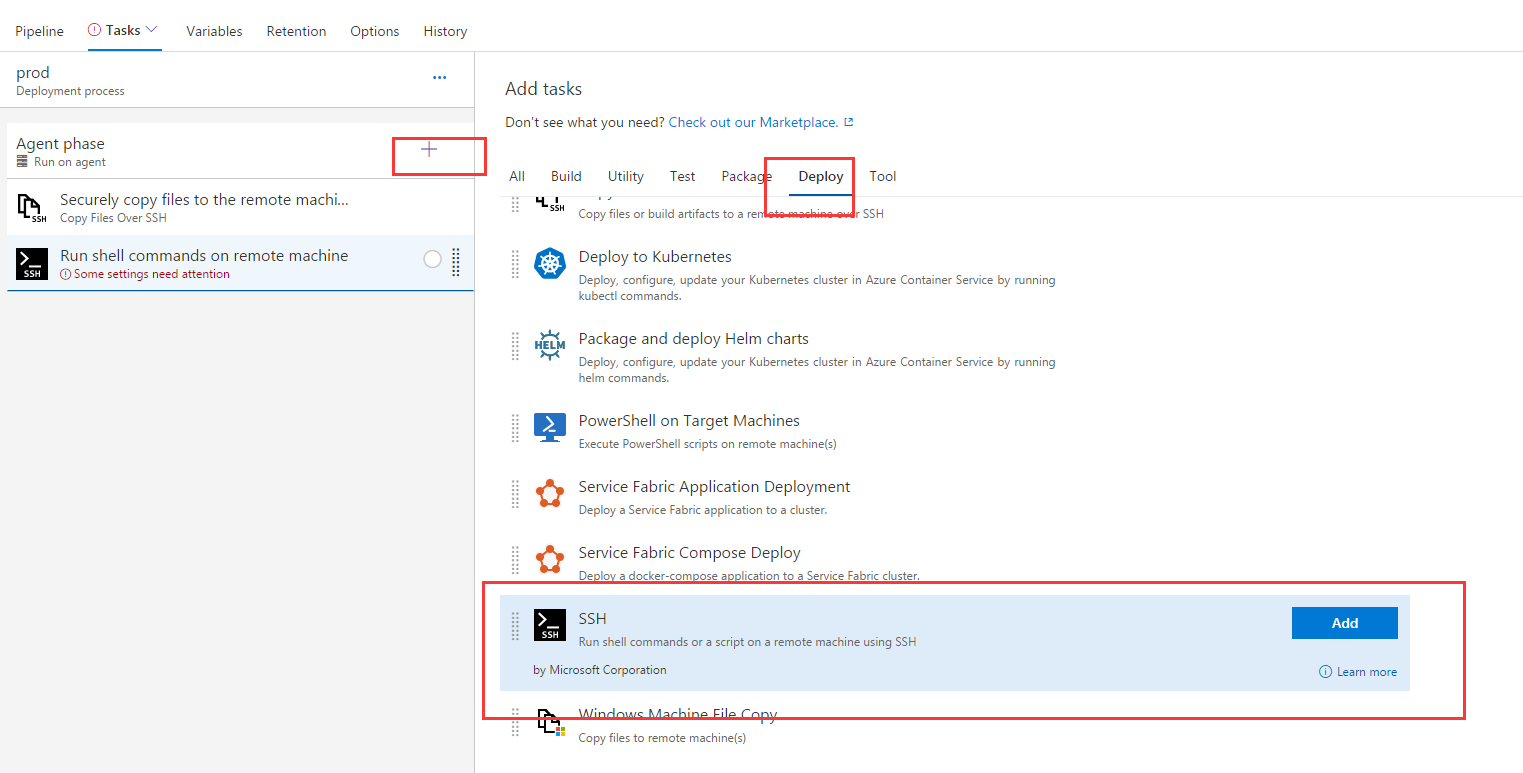Click drag handle beside Helm charts task
1523x773 pixels.
(516, 346)
